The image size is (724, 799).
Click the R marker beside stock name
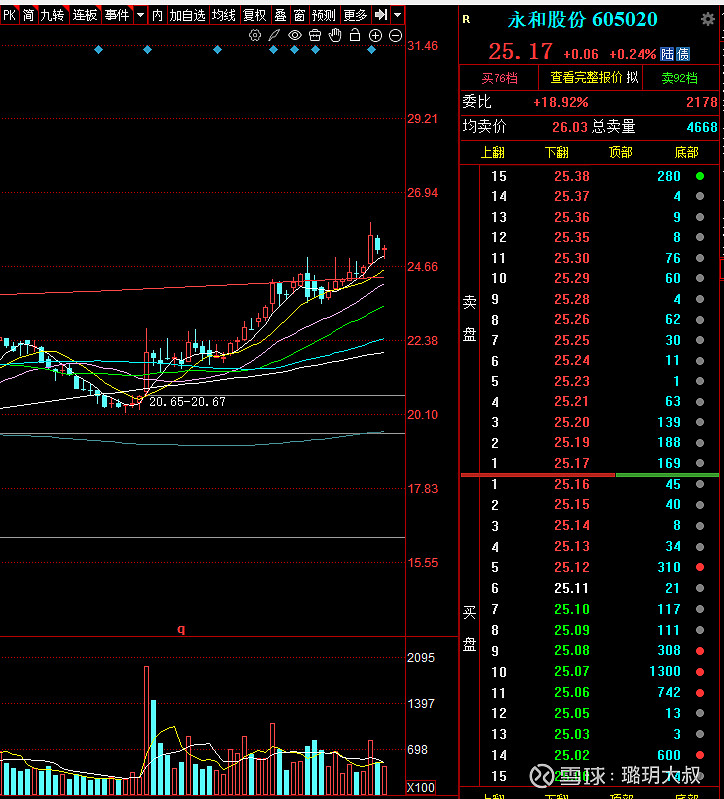pyautogui.click(x=466, y=19)
